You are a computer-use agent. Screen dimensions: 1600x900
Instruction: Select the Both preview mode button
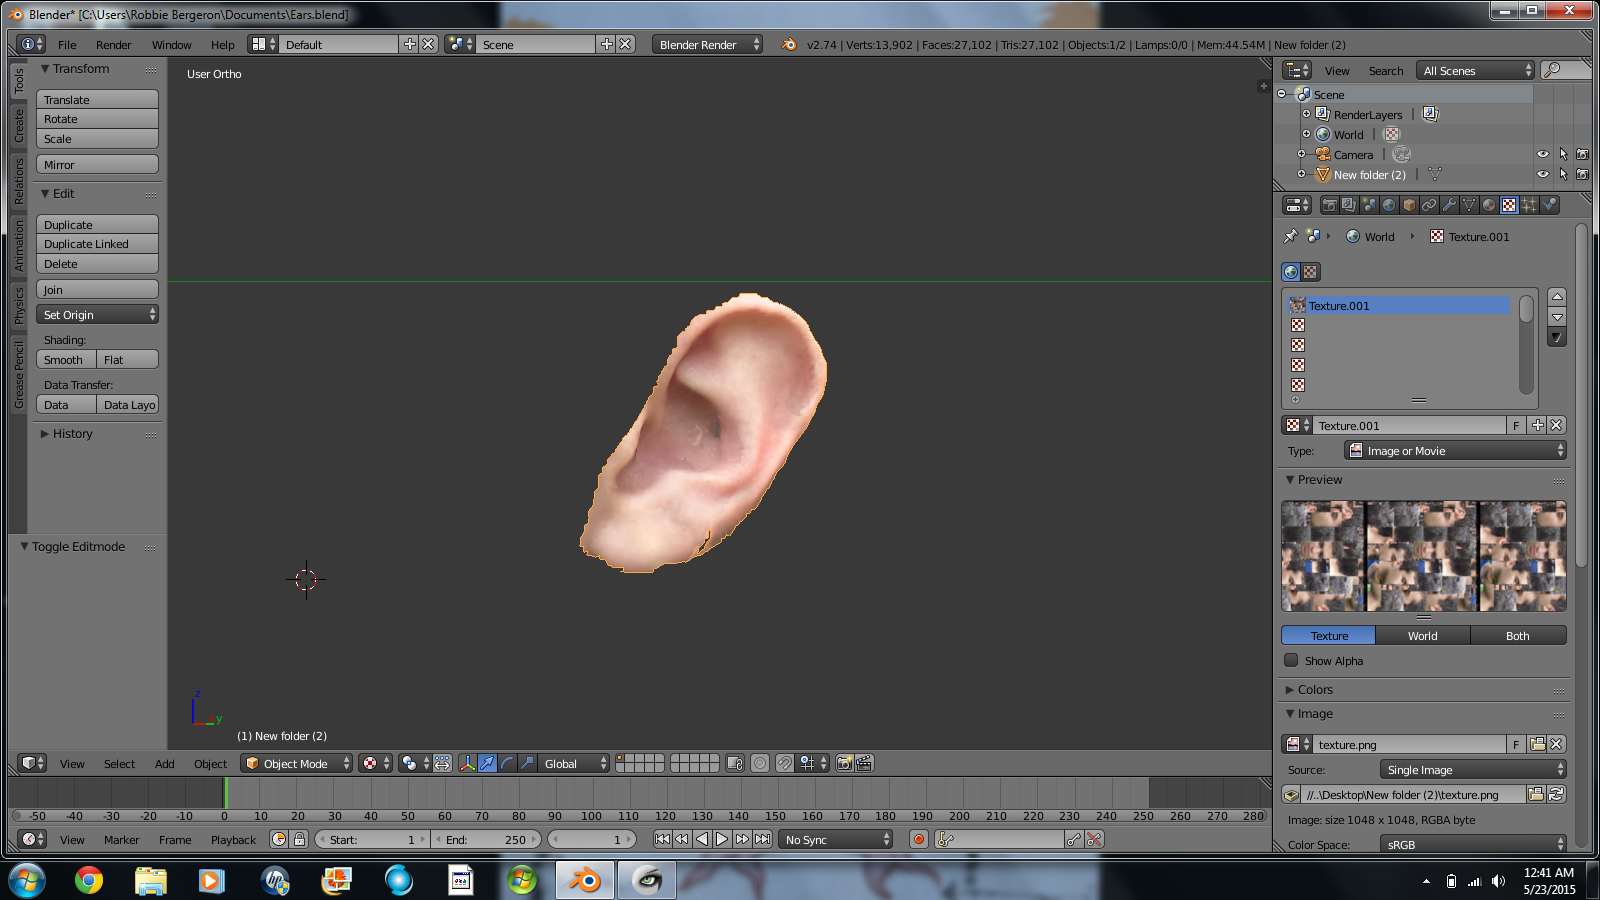click(x=1518, y=635)
